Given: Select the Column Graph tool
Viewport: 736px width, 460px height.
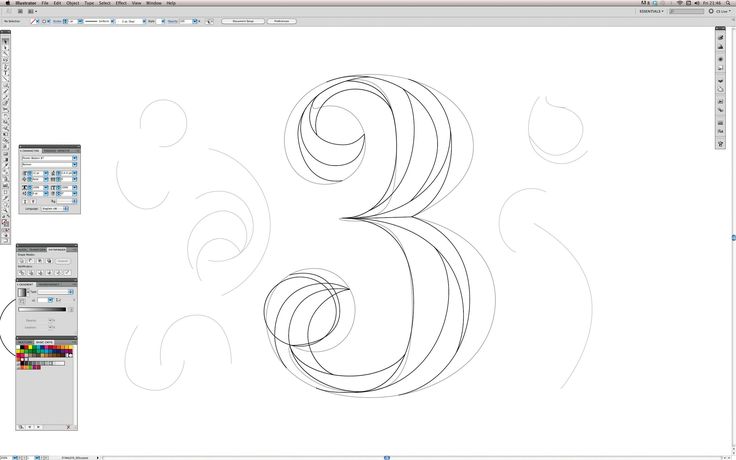Looking at the screenshot, I should click(6, 185).
